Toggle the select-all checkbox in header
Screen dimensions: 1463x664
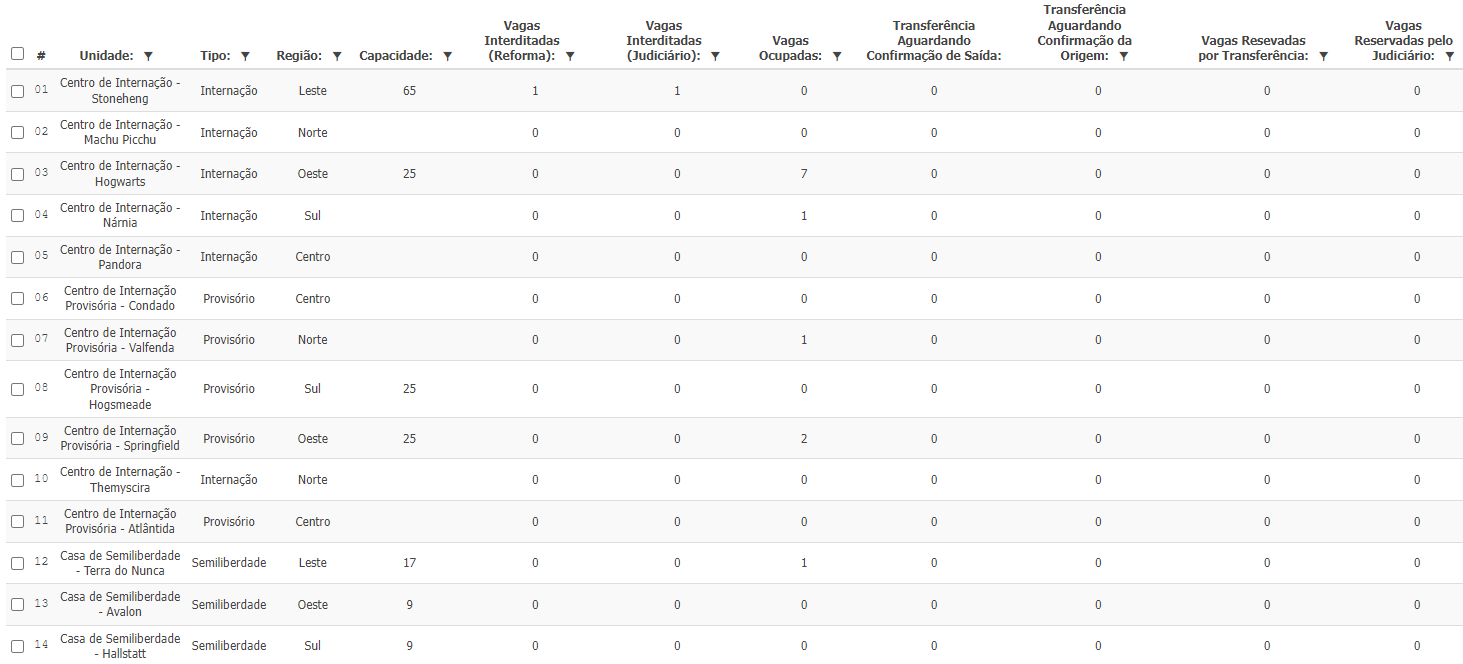[18, 54]
